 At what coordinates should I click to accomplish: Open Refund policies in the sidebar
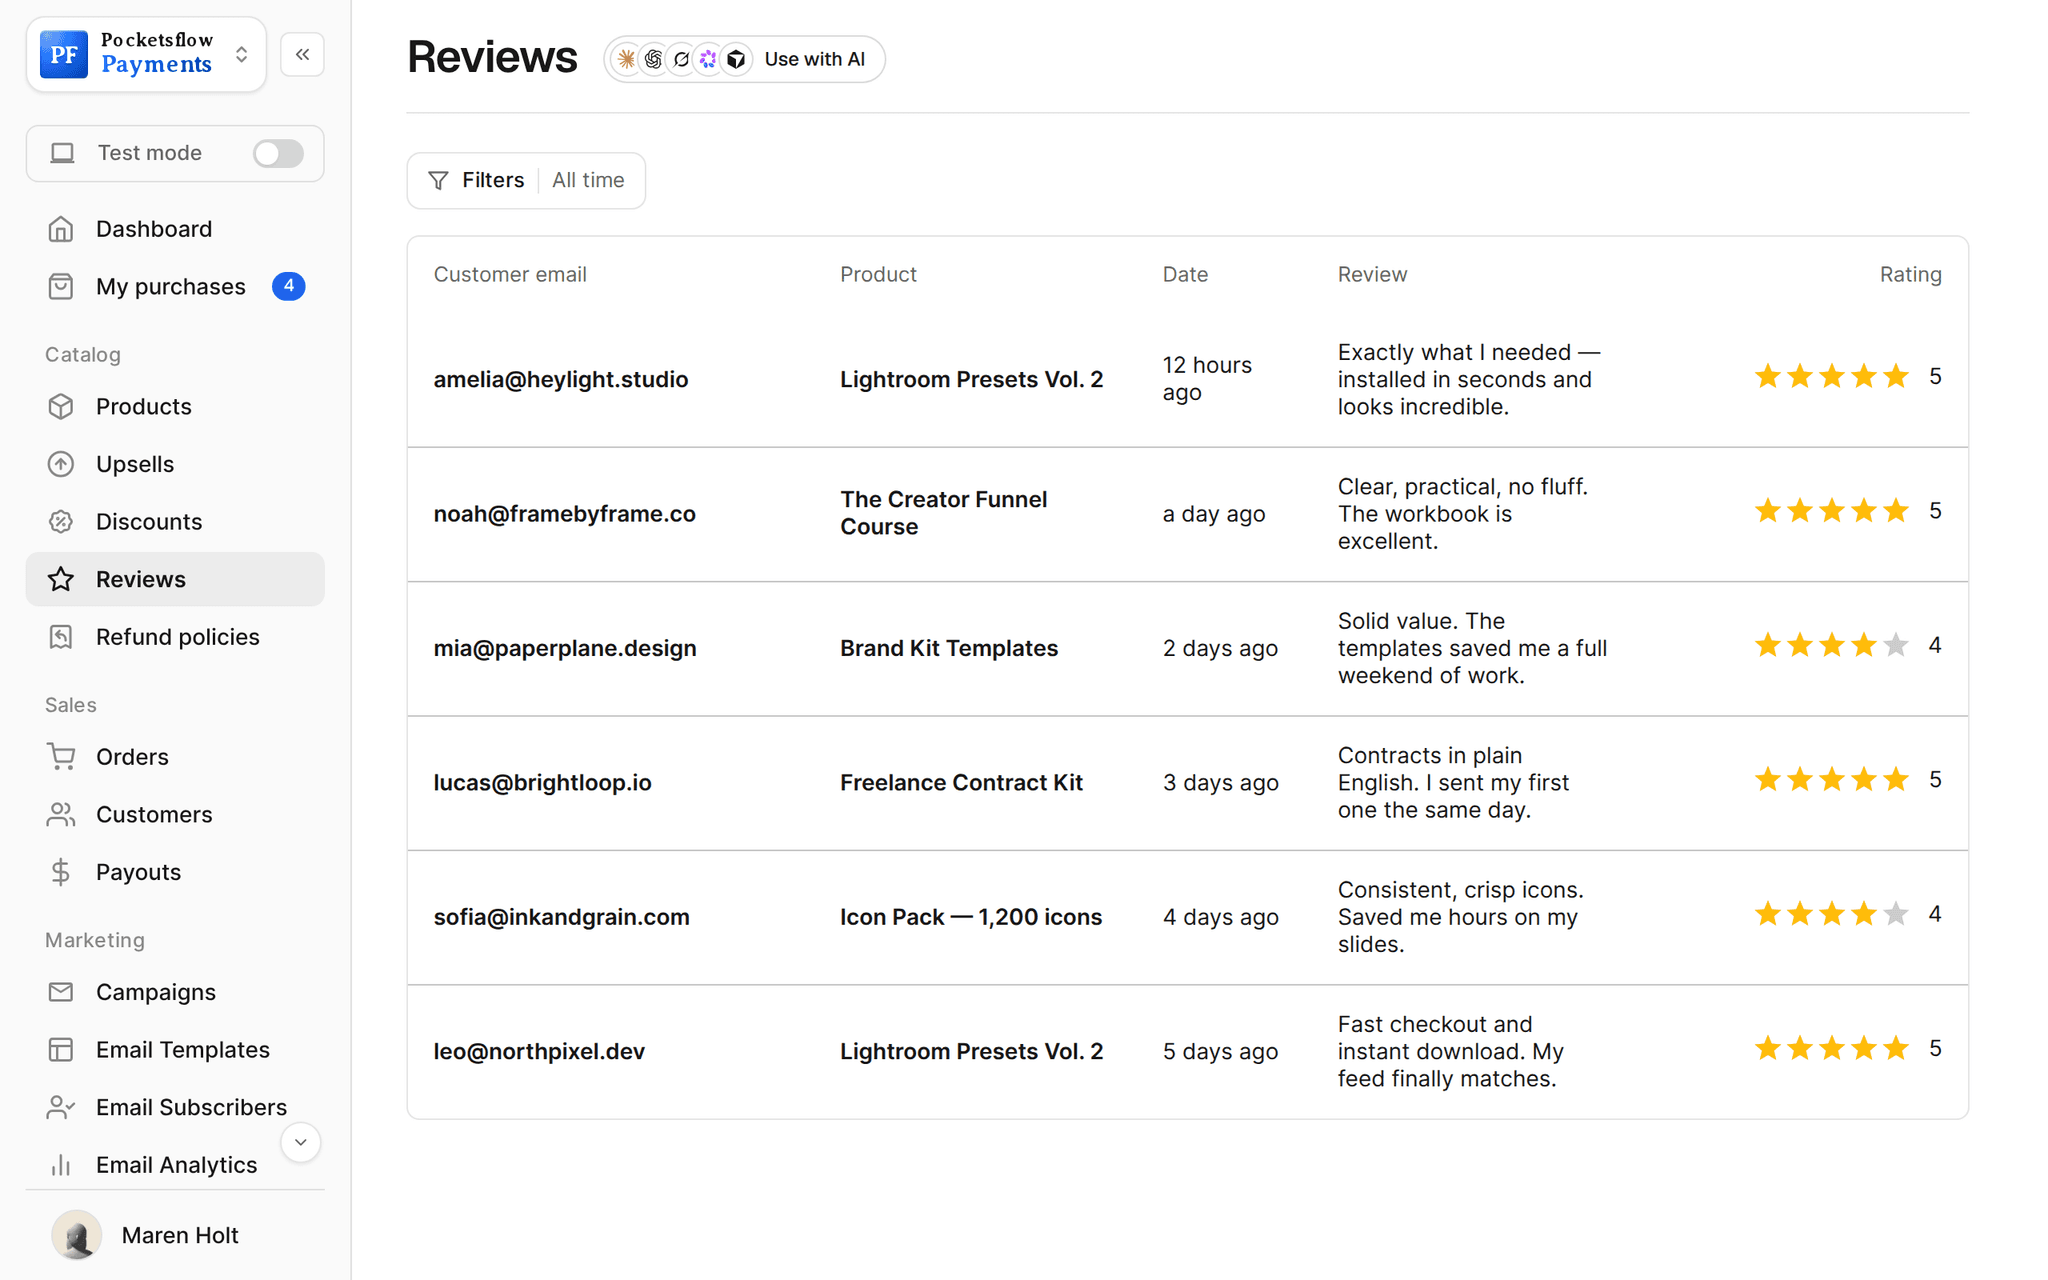pos(175,637)
